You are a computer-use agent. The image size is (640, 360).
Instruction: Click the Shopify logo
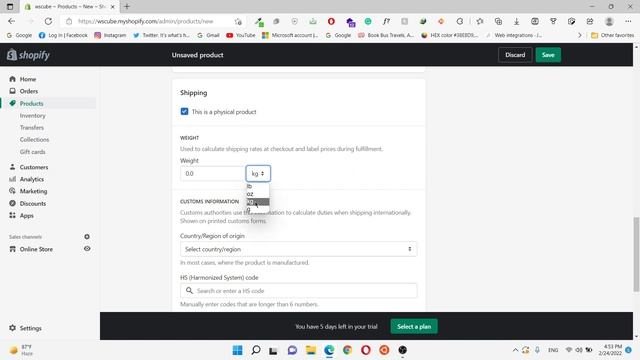28,55
